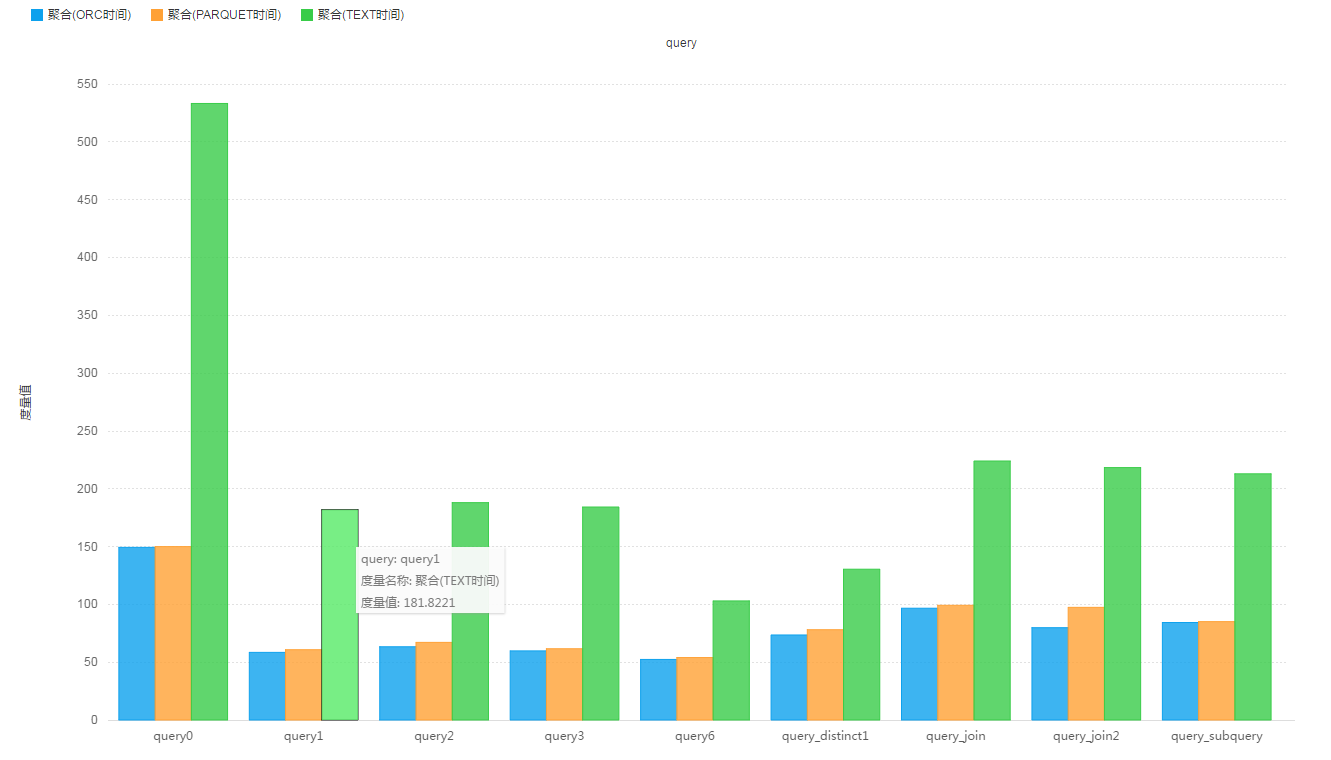The image size is (1331, 760).
Task: Select the blue ORC bar for query1
Action: click(x=267, y=686)
